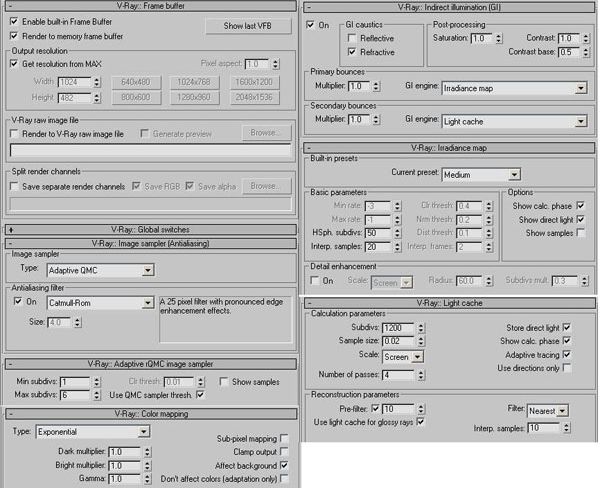The width and height of the screenshot is (600, 488).
Task: Click the Light cache Interp. samples field
Action: pos(544,428)
